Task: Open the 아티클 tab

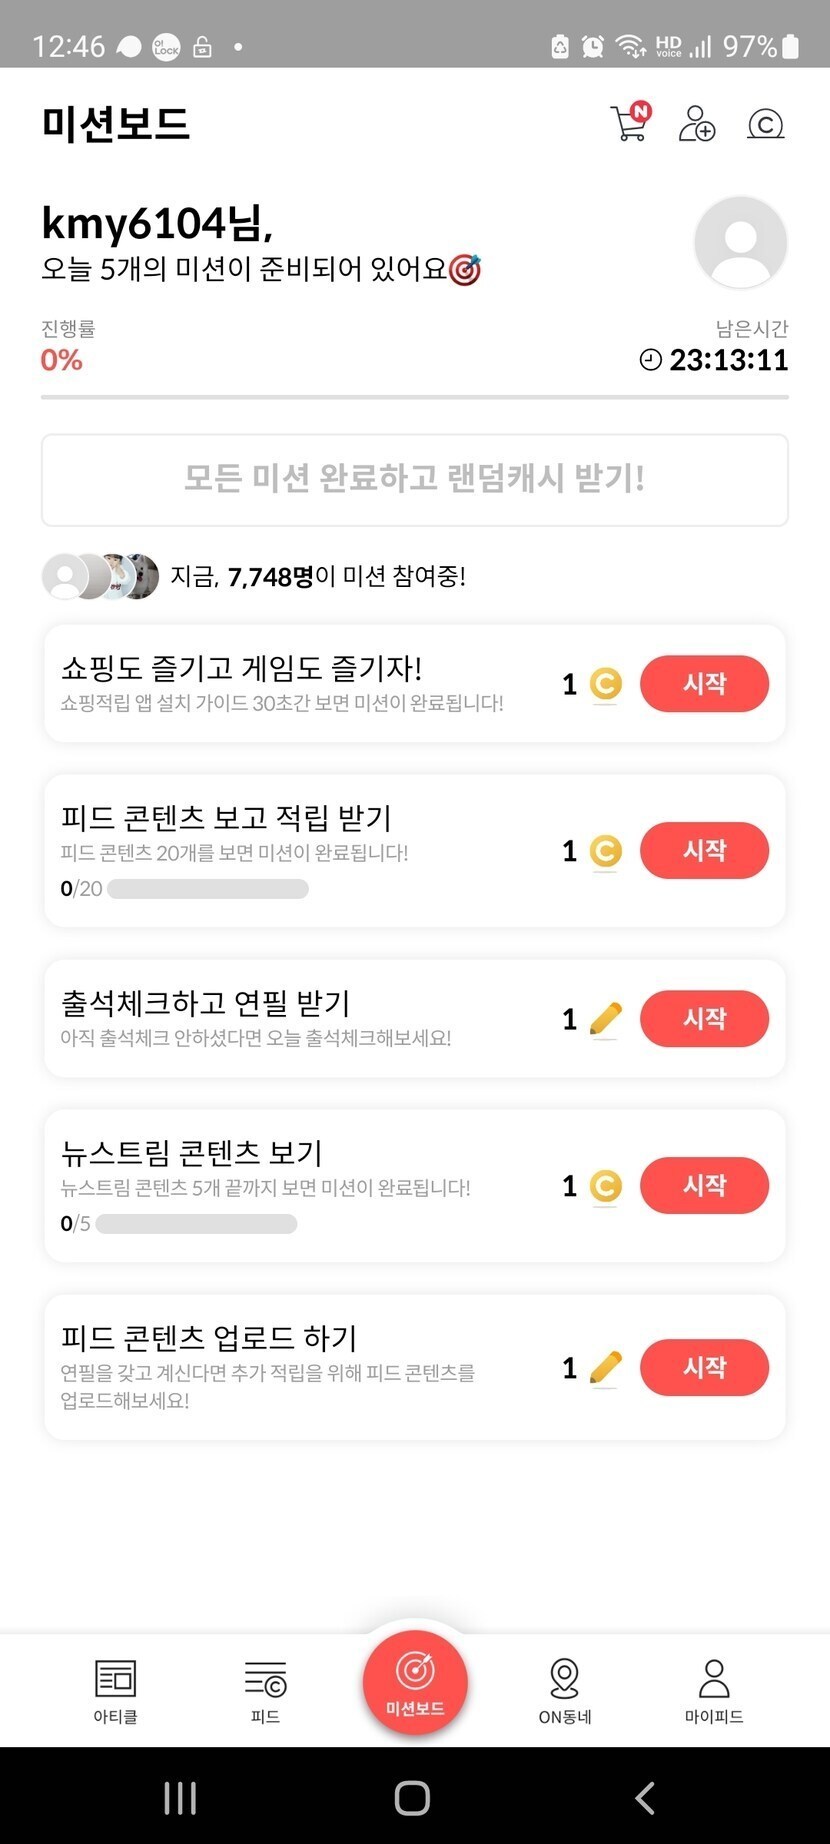Action: pyautogui.click(x=115, y=1691)
